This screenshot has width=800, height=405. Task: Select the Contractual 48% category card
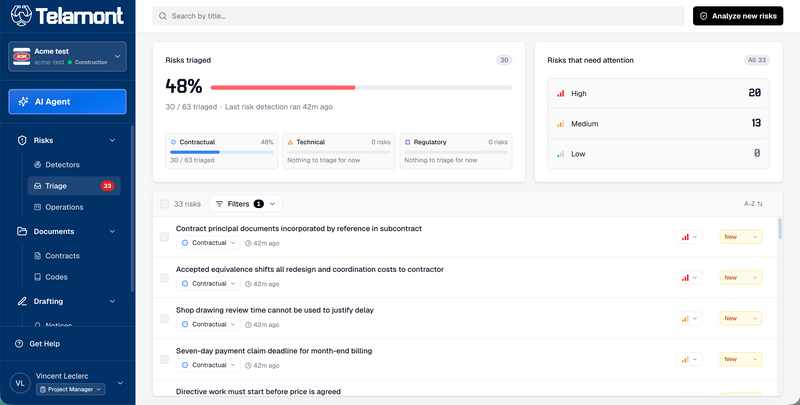point(221,151)
